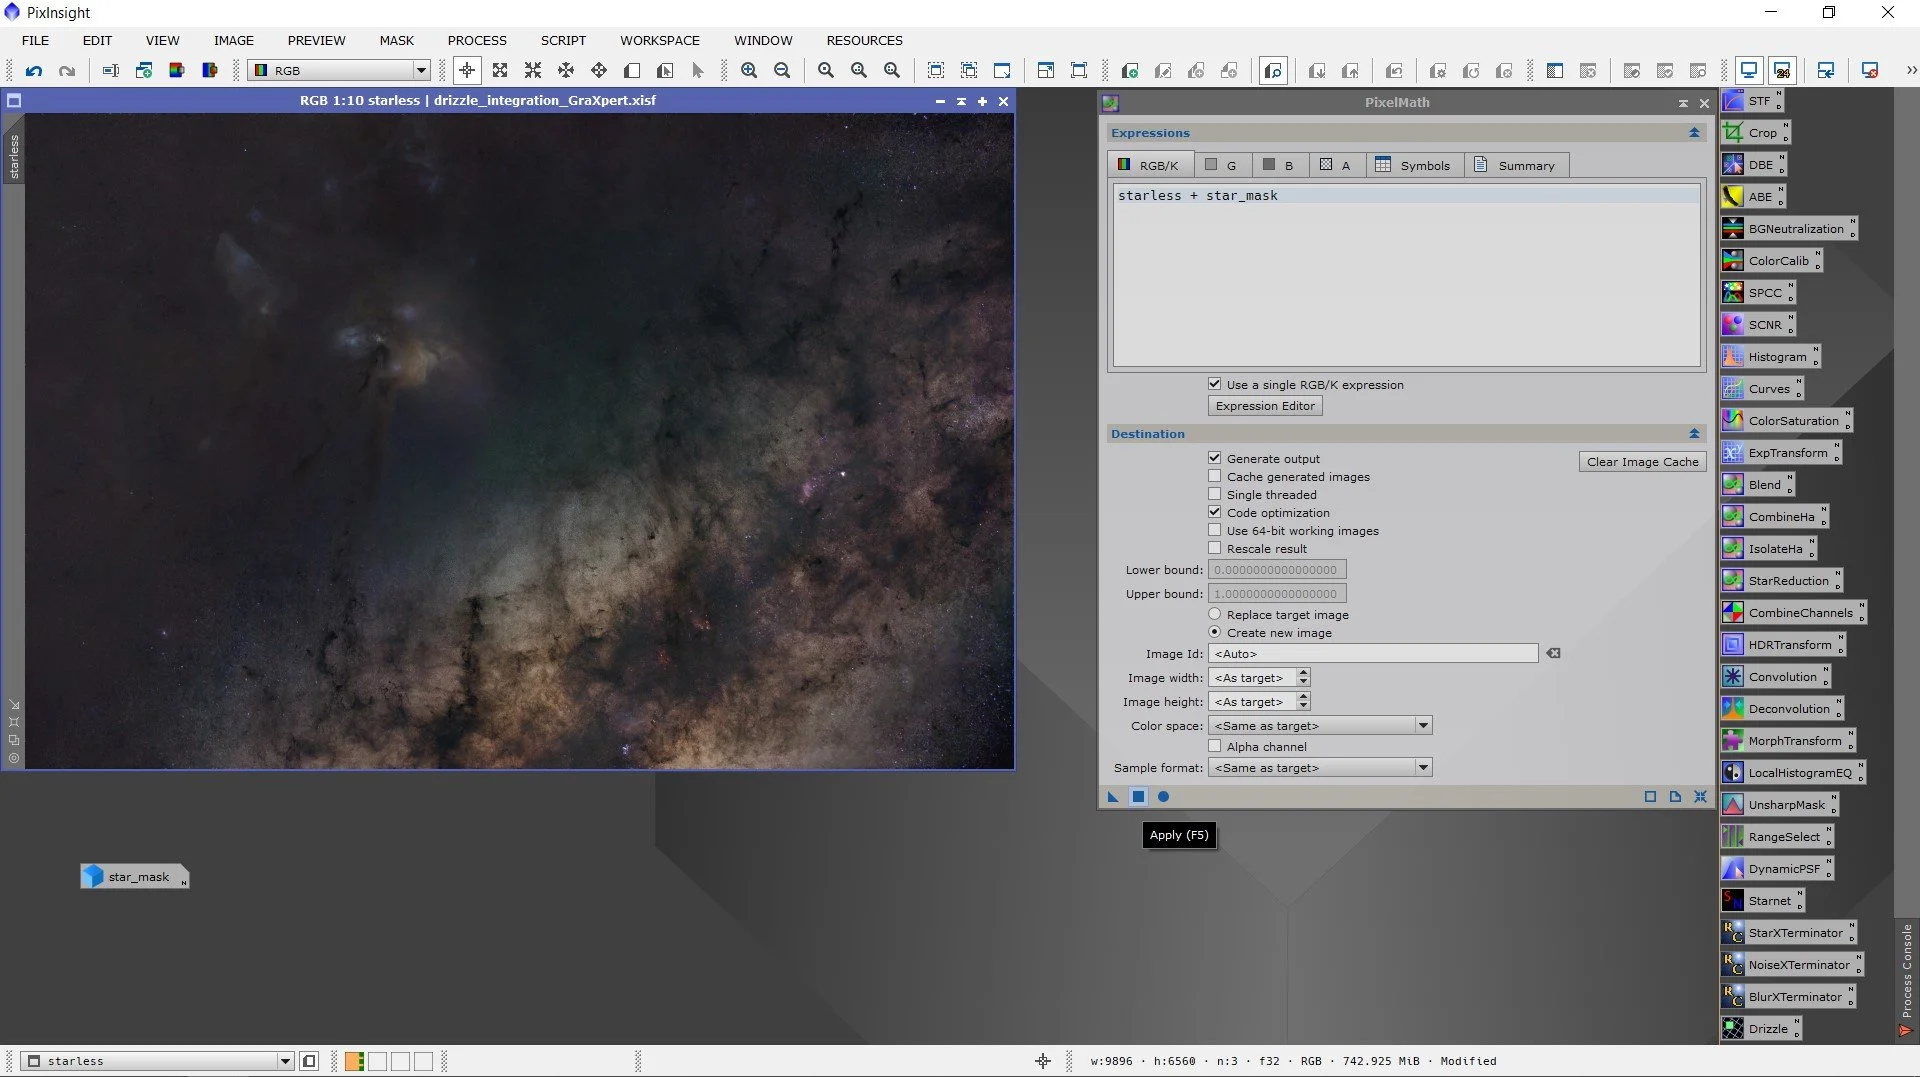Open the starless view selector dropdown
Screen dimensions: 1920x1077
click(x=157, y=1061)
